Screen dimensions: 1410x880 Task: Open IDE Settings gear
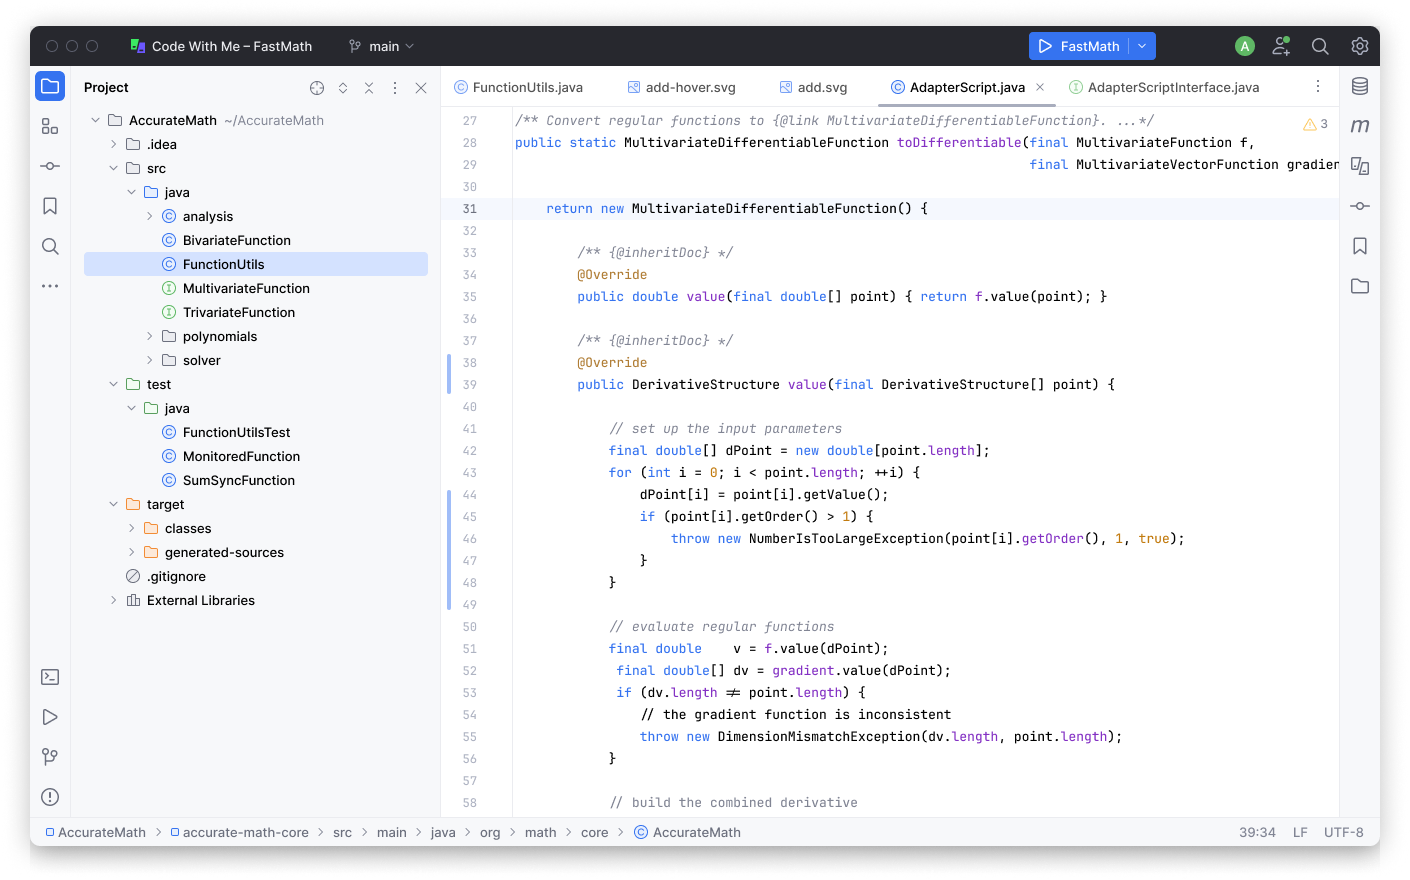click(1360, 46)
